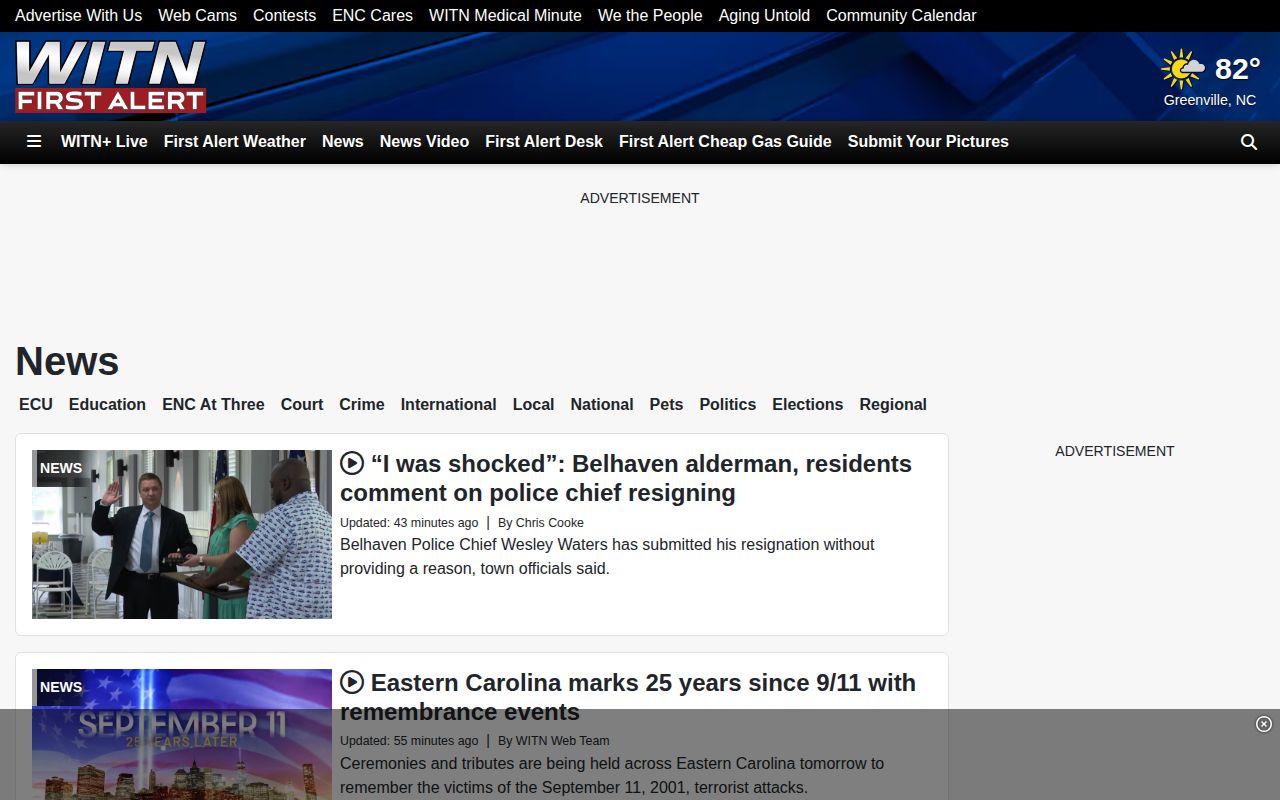The height and width of the screenshot is (800, 1280).
Task: Open the Community Calendar
Action: [901, 16]
